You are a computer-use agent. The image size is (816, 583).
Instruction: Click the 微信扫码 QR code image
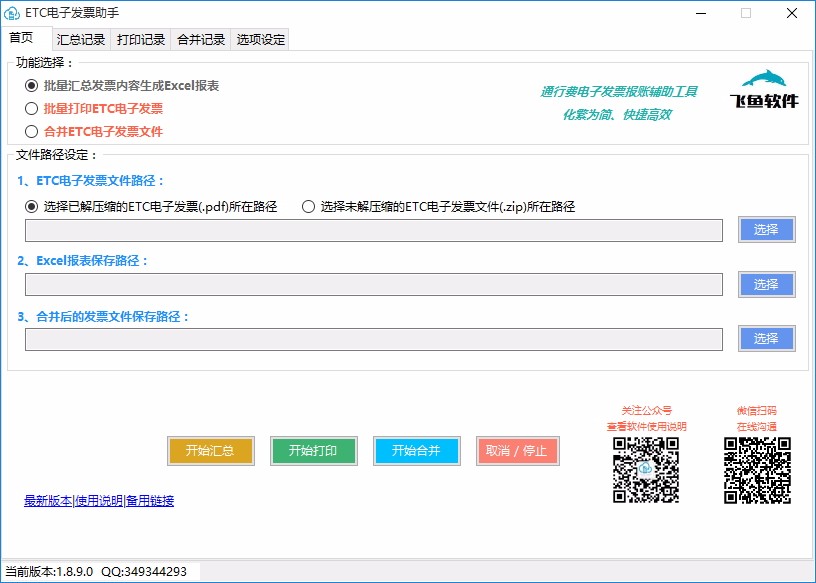pos(757,470)
